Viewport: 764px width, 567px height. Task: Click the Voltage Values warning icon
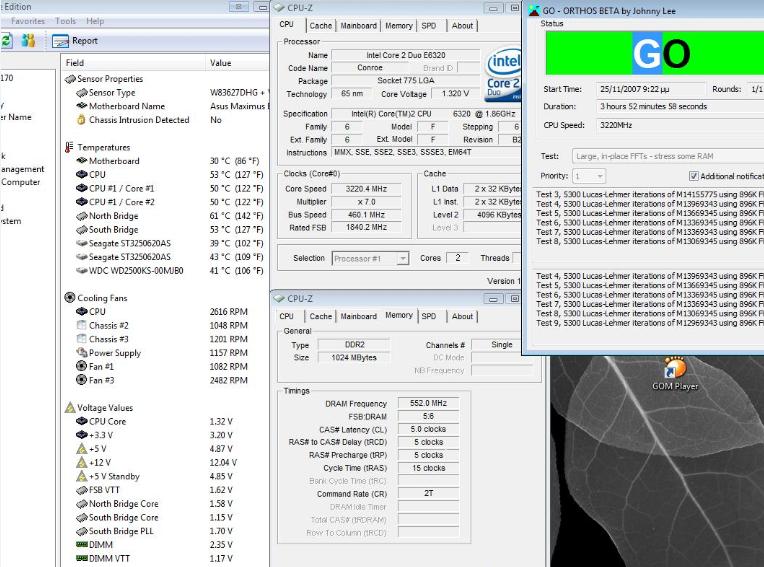pyautogui.click(x=70, y=408)
